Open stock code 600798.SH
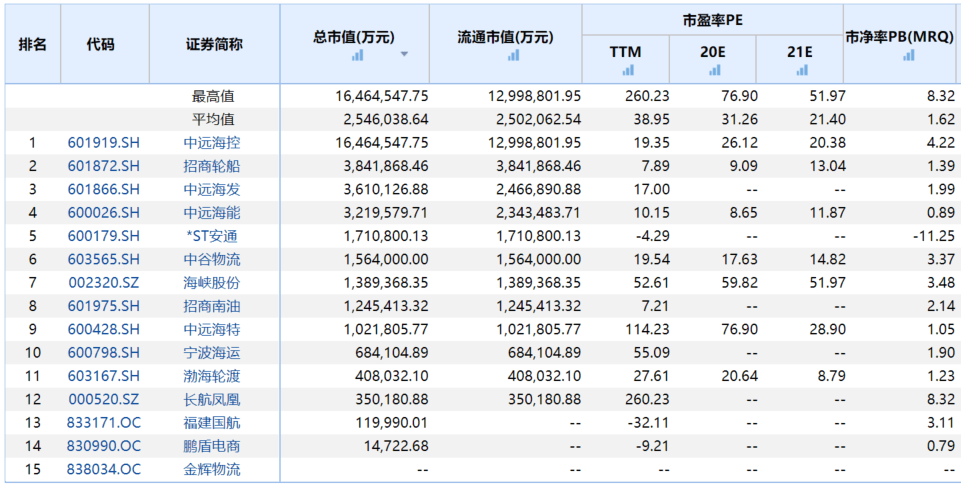The height and width of the screenshot is (486, 961). pyautogui.click(x=104, y=352)
